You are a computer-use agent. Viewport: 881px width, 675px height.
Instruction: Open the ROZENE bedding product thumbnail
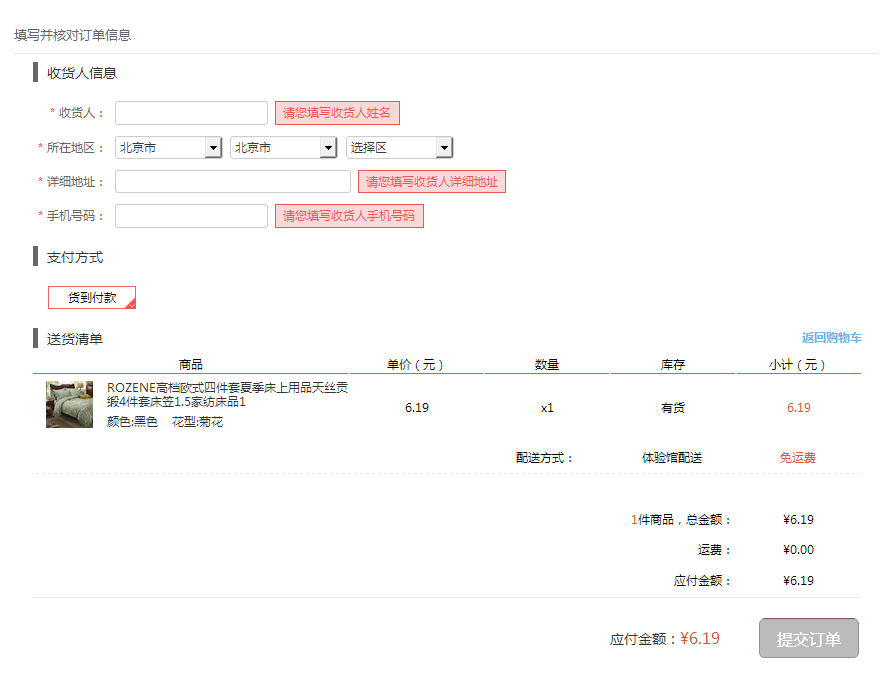(69, 404)
